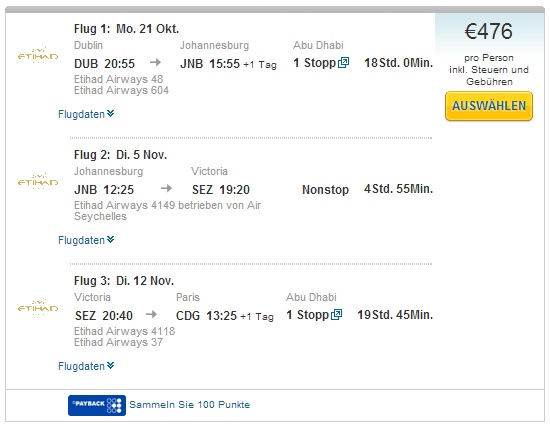Click Etihad logo beside Flug 1
This screenshot has width=550, height=425.
[38, 56]
